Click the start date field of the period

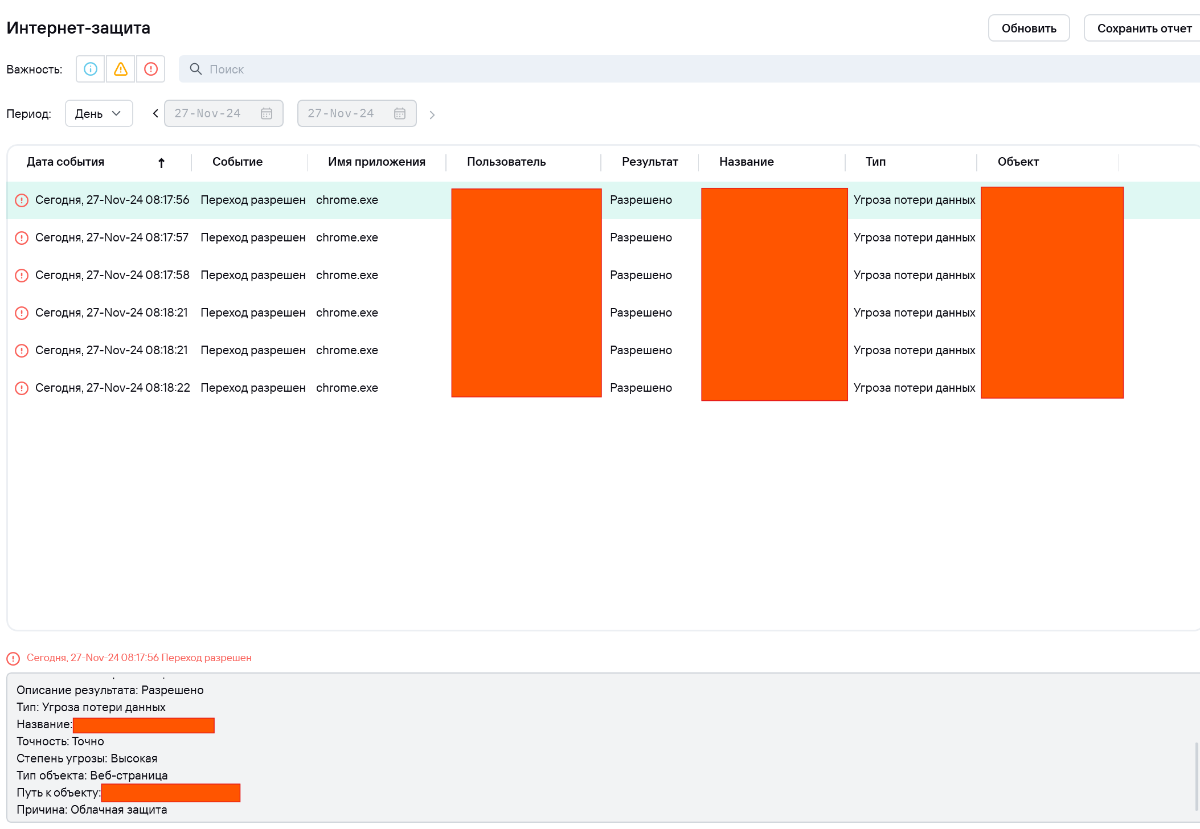[224, 113]
